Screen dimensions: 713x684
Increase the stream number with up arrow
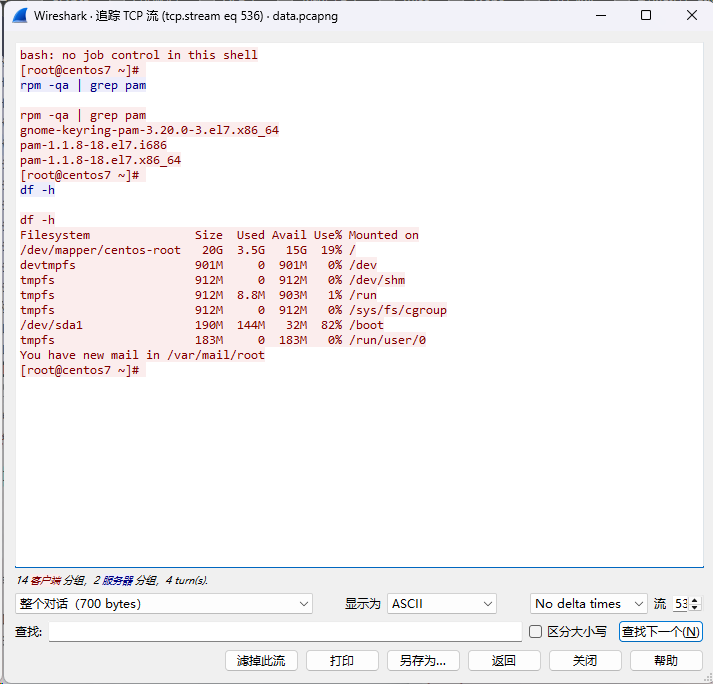tap(695, 600)
